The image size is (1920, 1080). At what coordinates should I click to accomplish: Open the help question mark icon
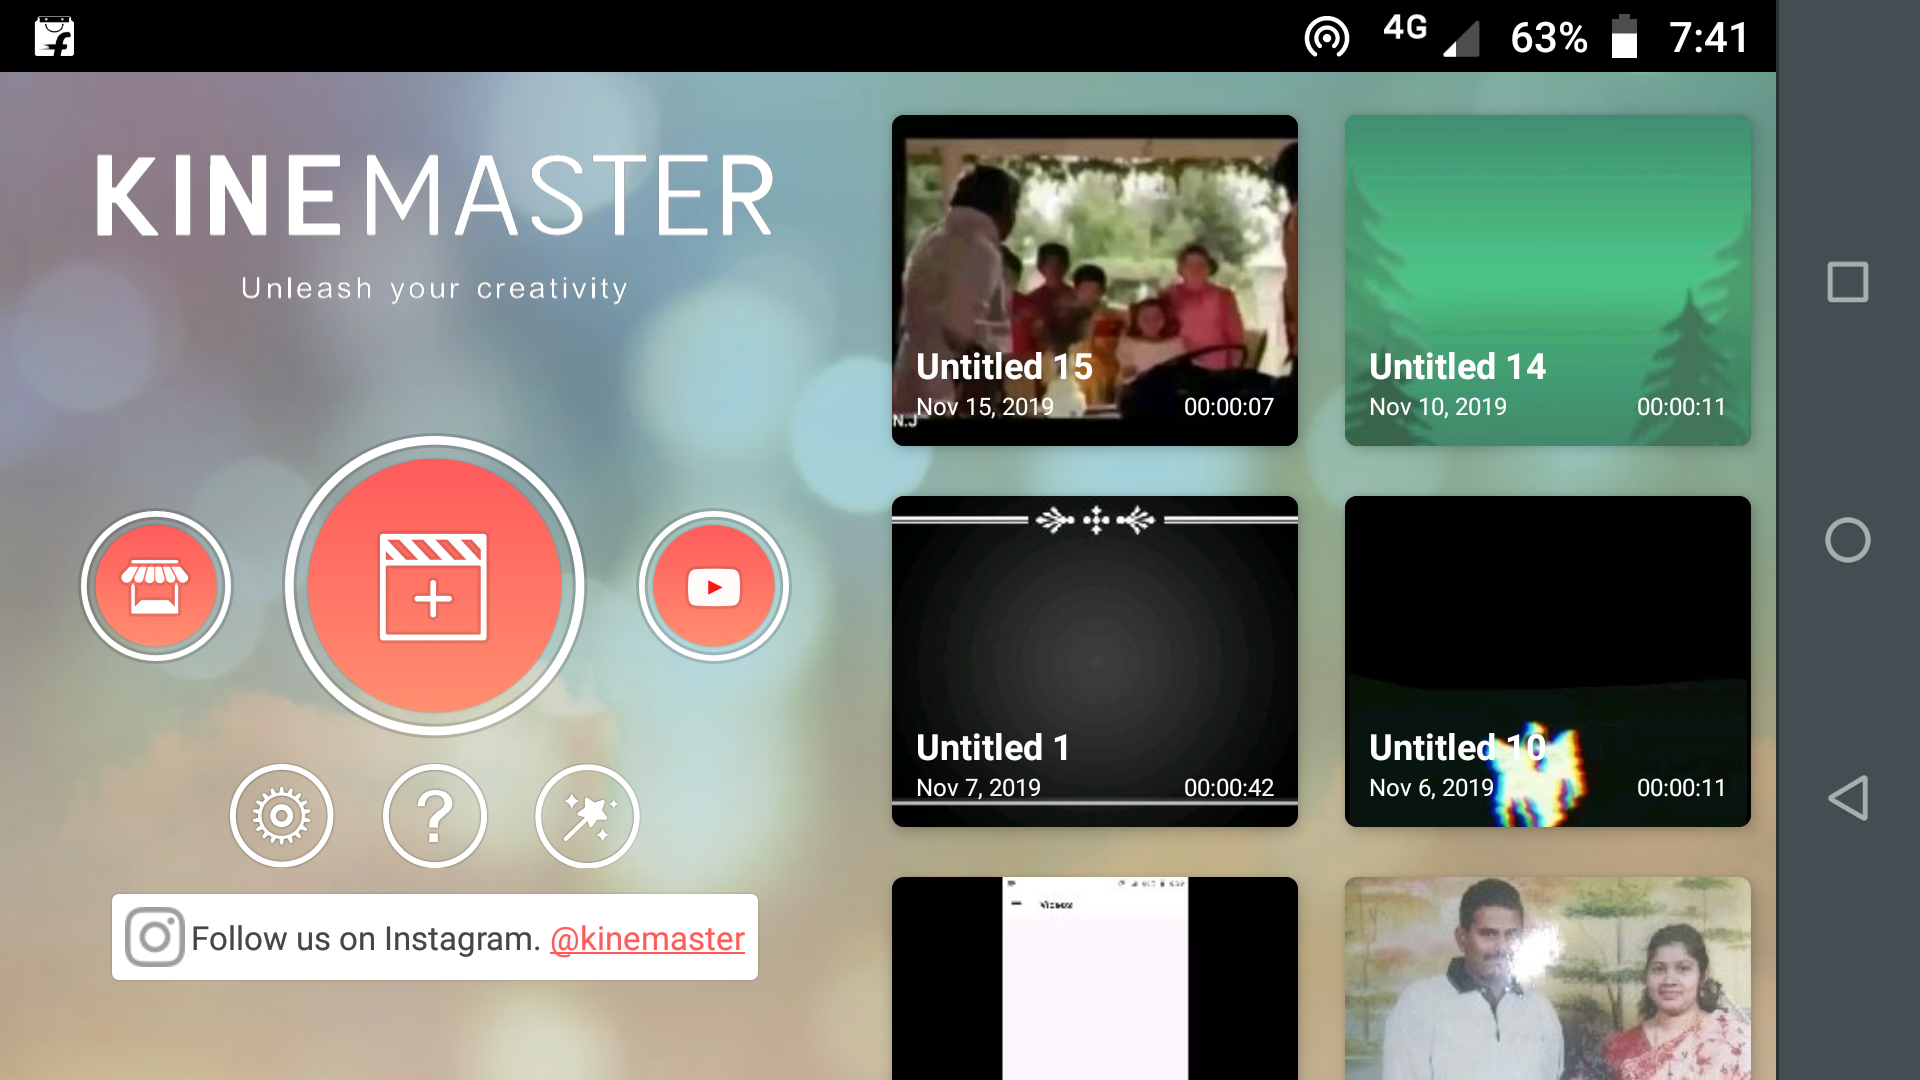click(435, 816)
